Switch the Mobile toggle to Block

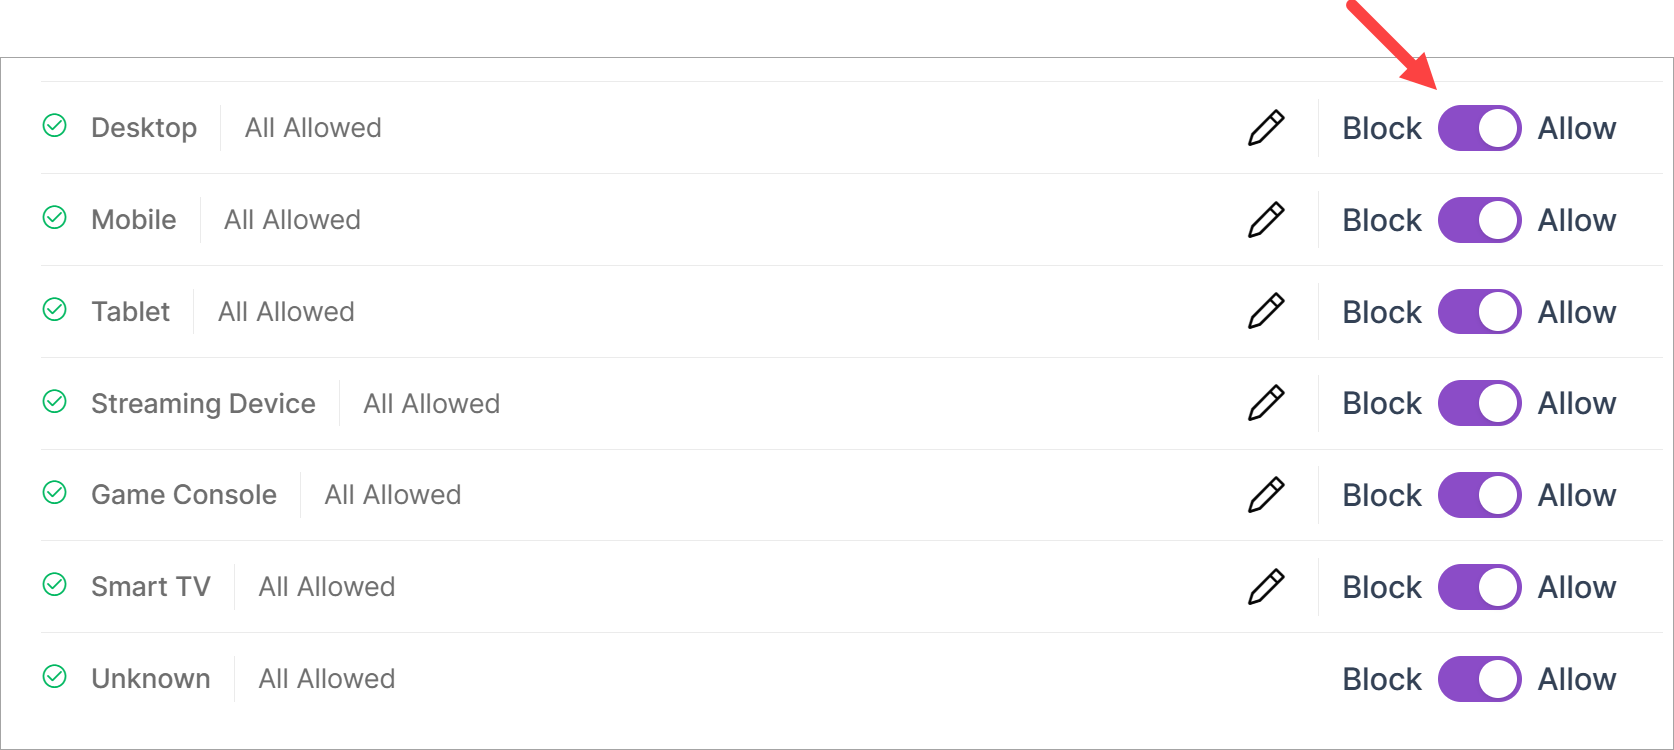(x=1479, y=220)
